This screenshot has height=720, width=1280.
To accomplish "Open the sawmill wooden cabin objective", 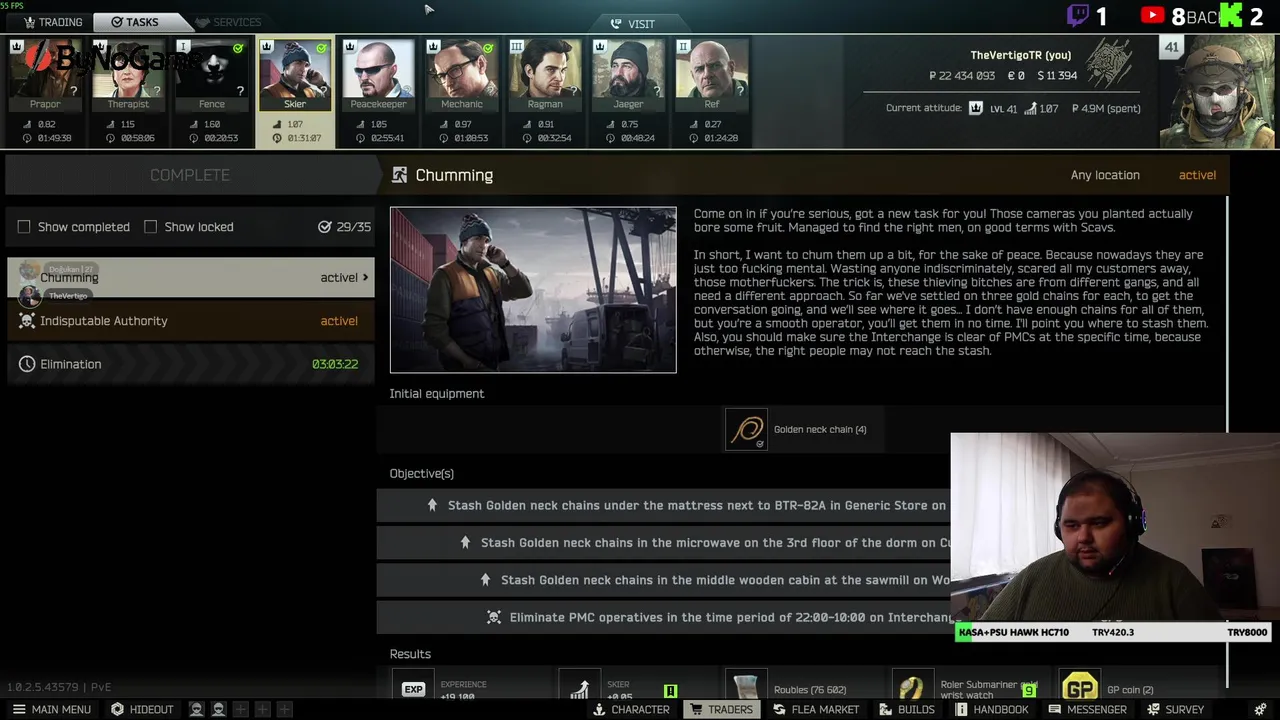I will coord(664,580).
